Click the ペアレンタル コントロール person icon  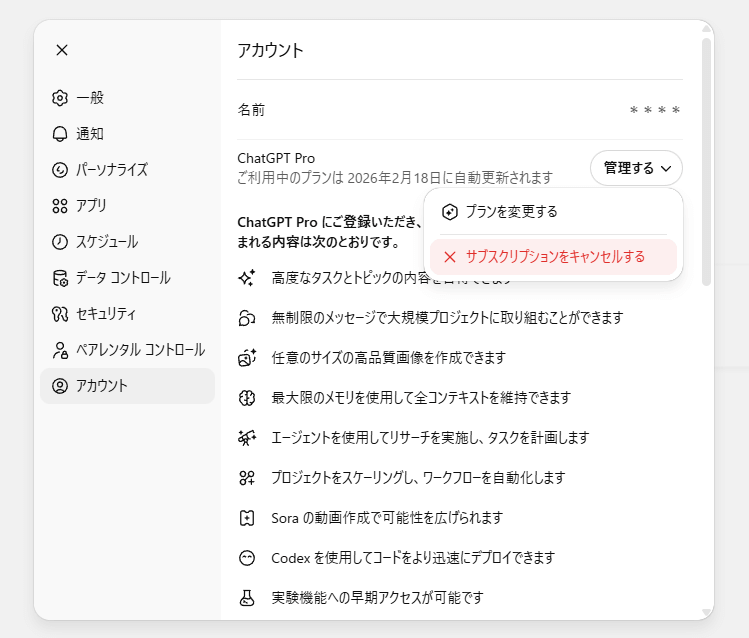[60, 350]
